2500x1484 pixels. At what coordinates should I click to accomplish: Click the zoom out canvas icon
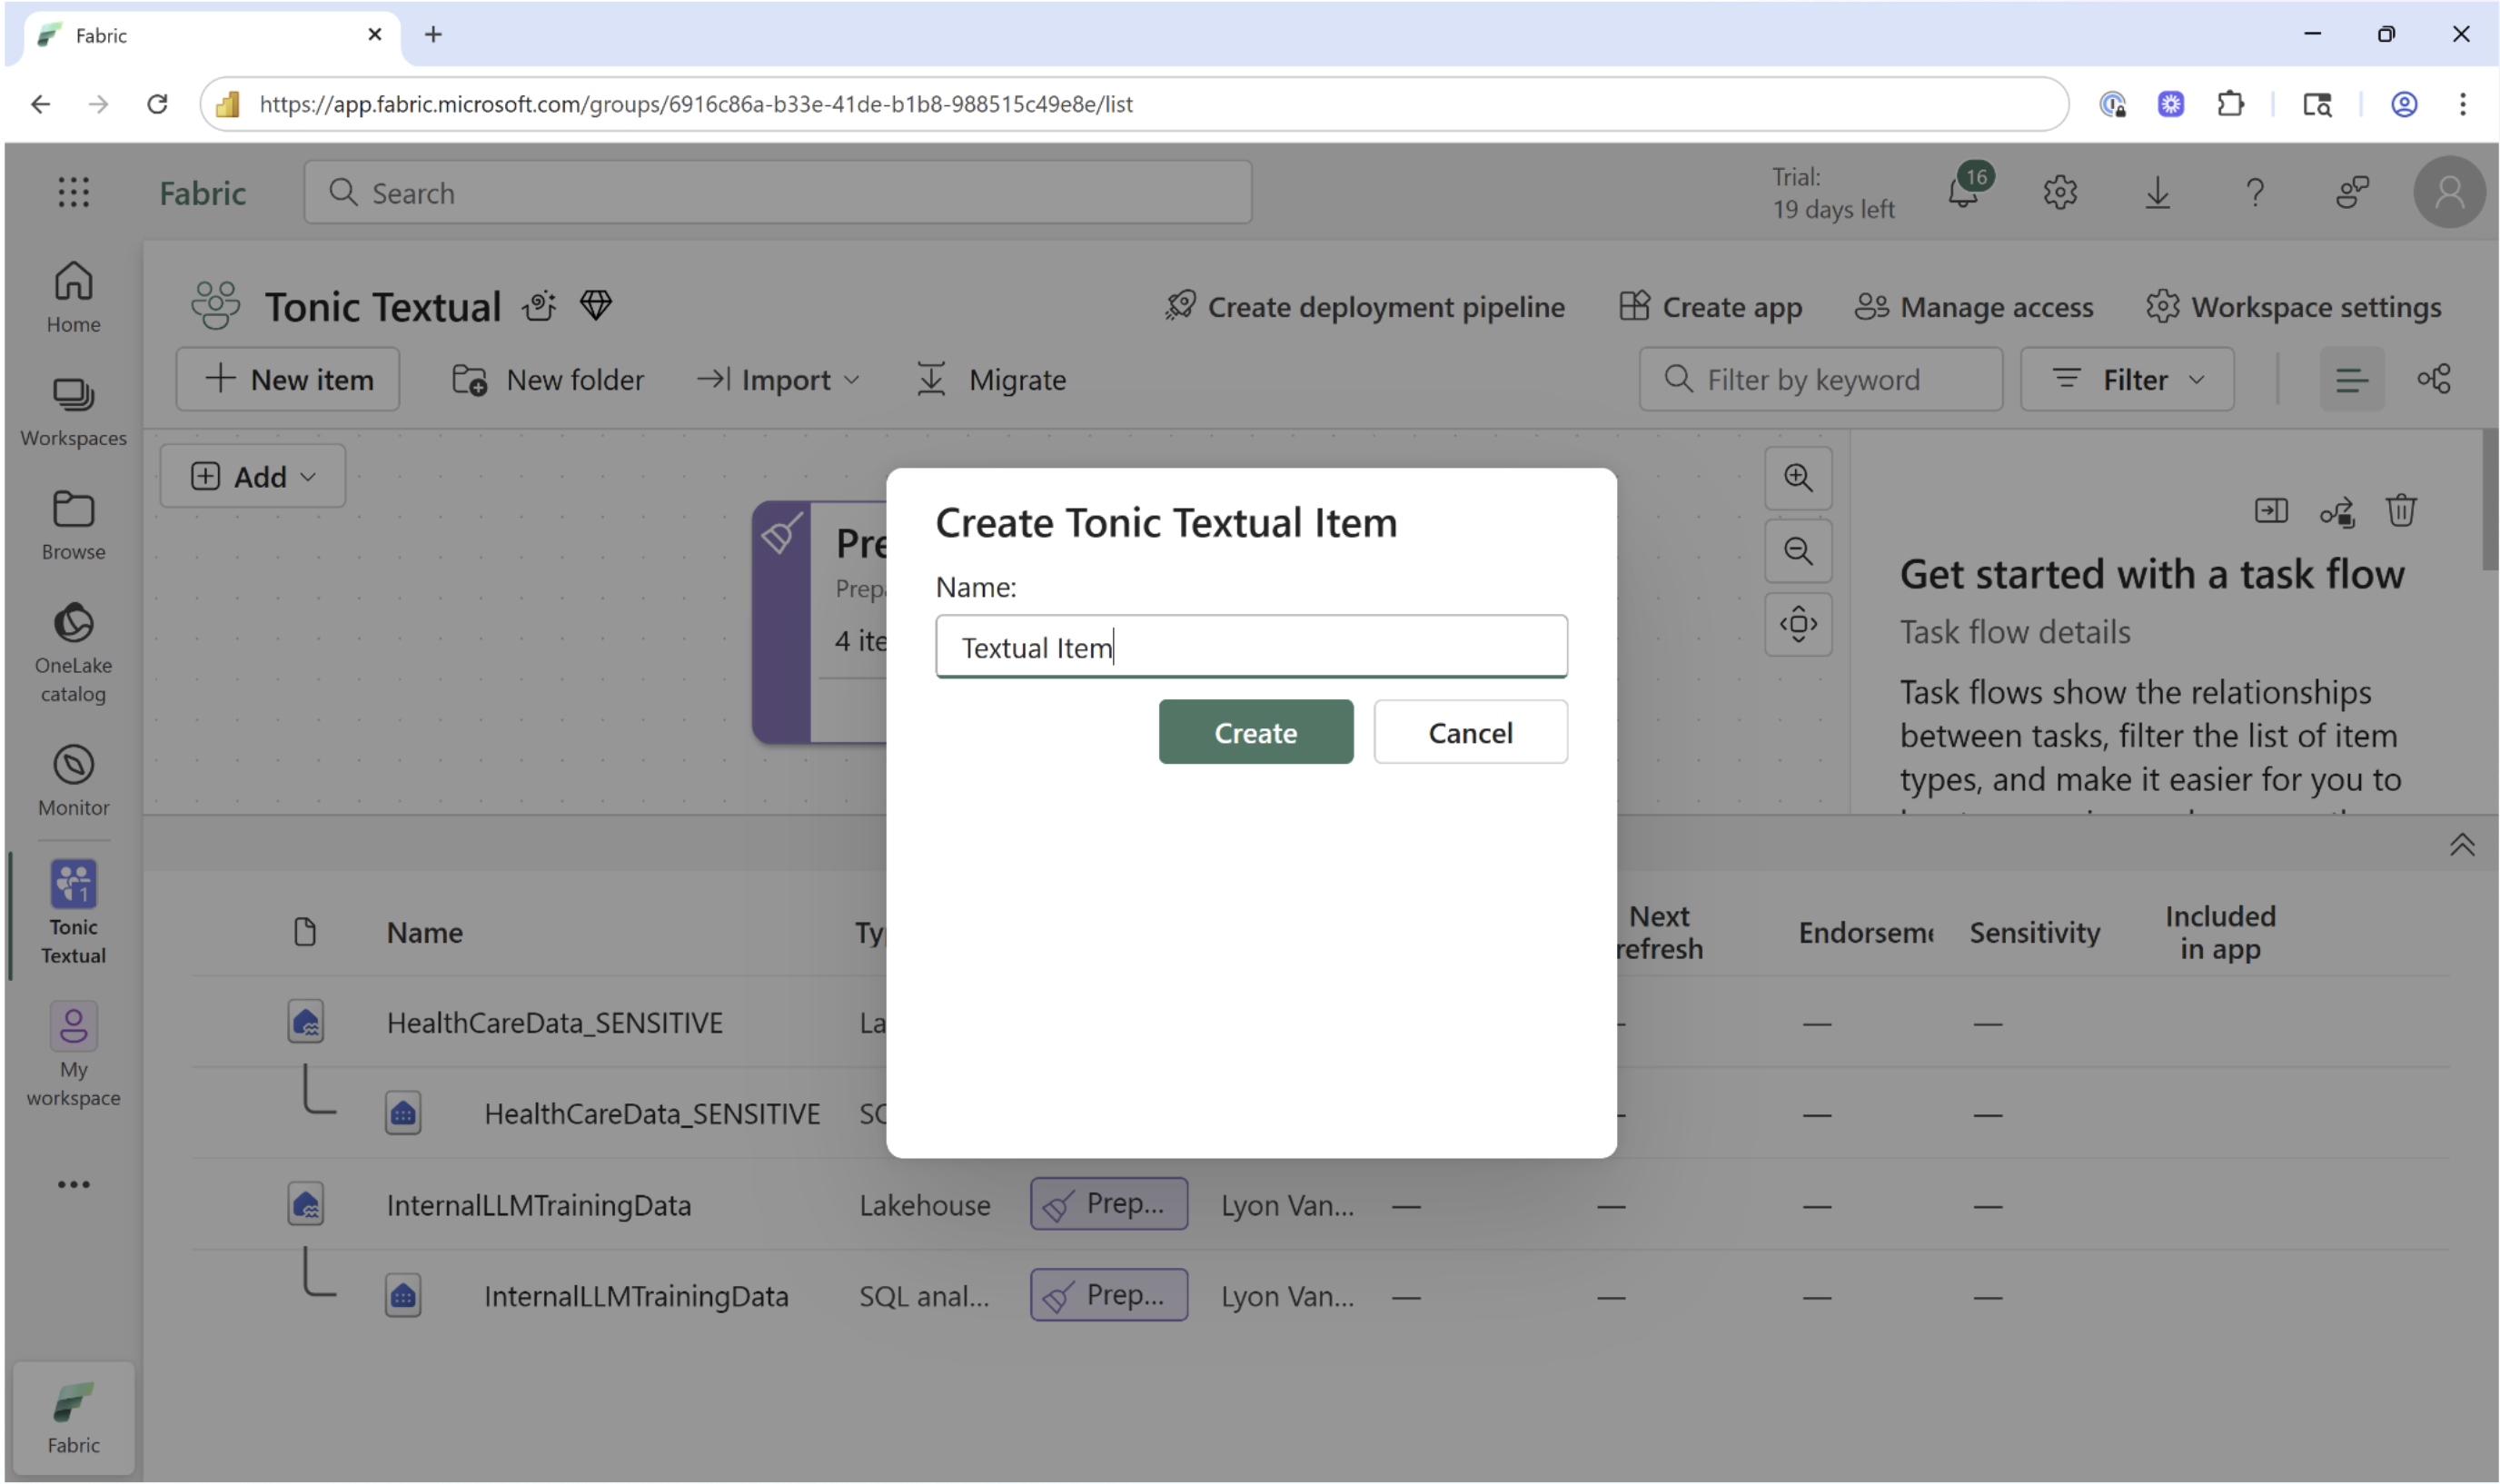click(x=1797, y=551)
